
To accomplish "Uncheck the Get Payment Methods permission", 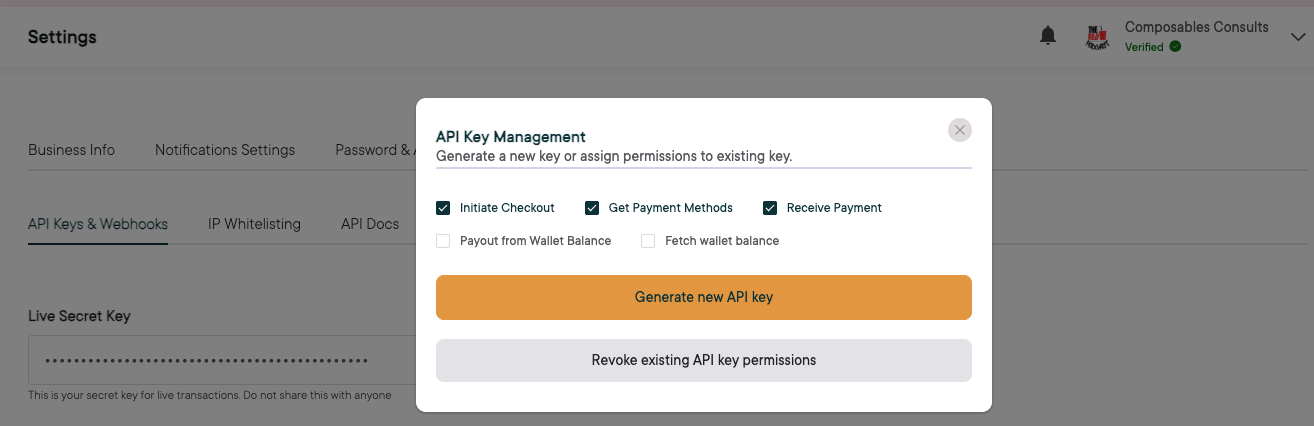I will tap(592, 208).
